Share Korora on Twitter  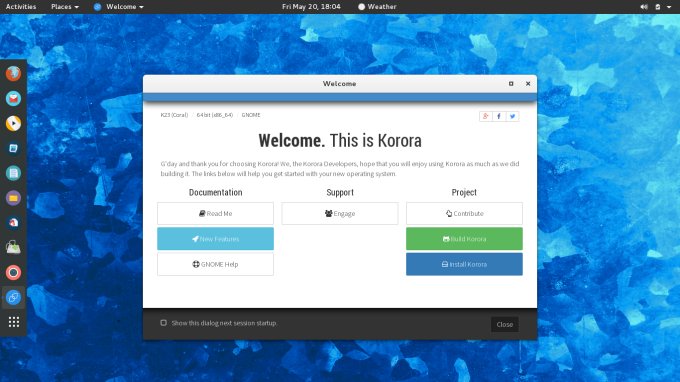click(x=513, y=116)
